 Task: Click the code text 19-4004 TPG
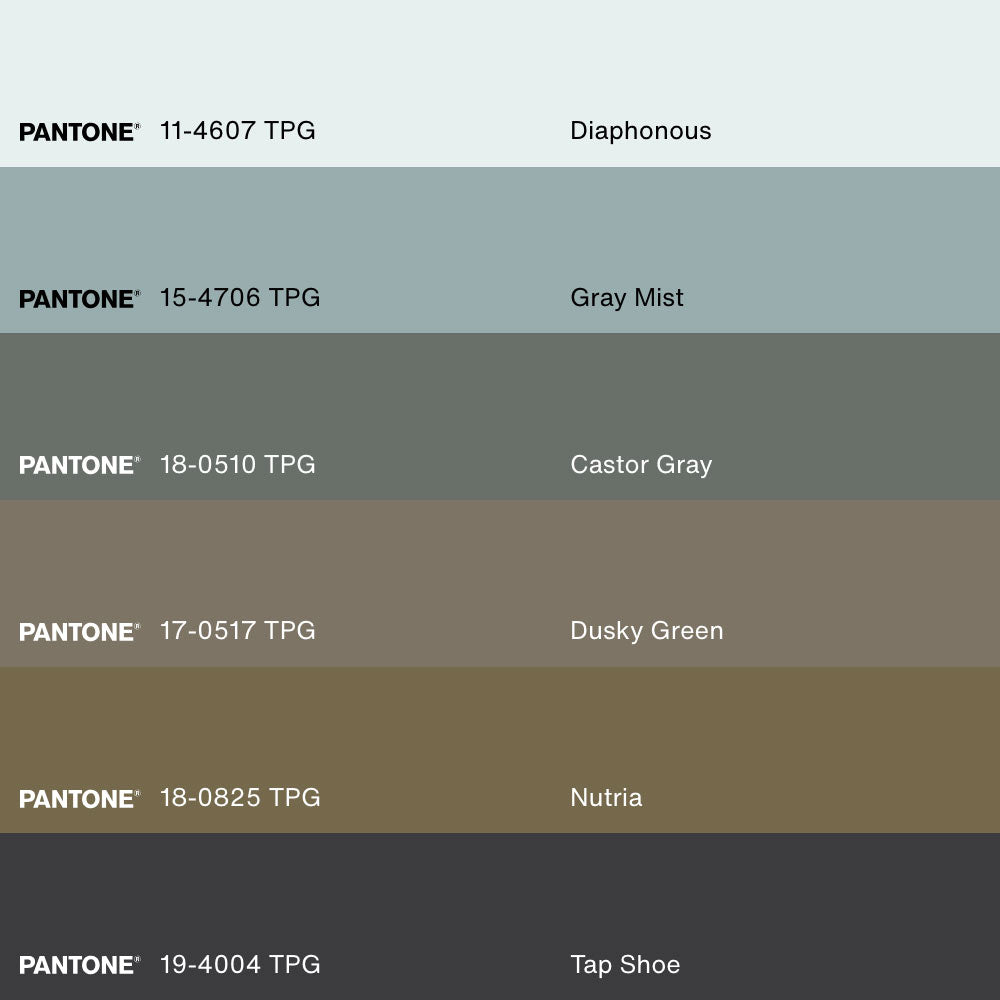pos(240,965)
